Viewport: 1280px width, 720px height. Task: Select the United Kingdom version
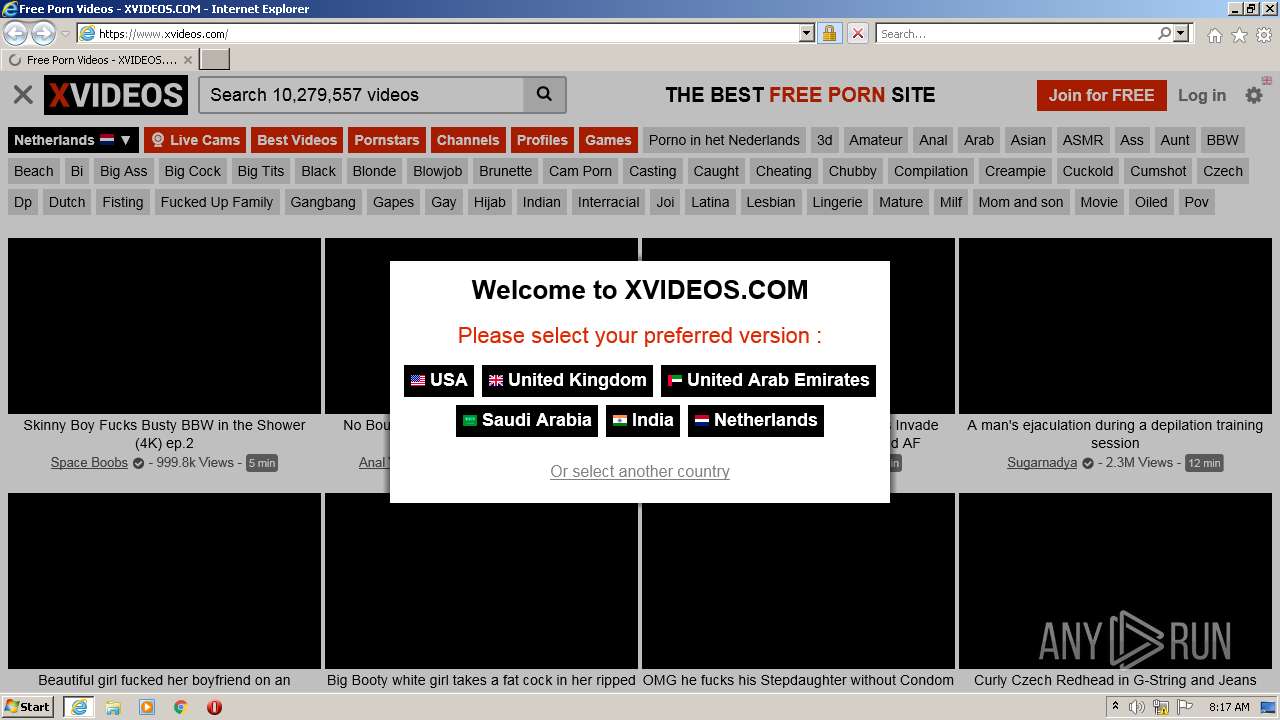click(567, 380)
